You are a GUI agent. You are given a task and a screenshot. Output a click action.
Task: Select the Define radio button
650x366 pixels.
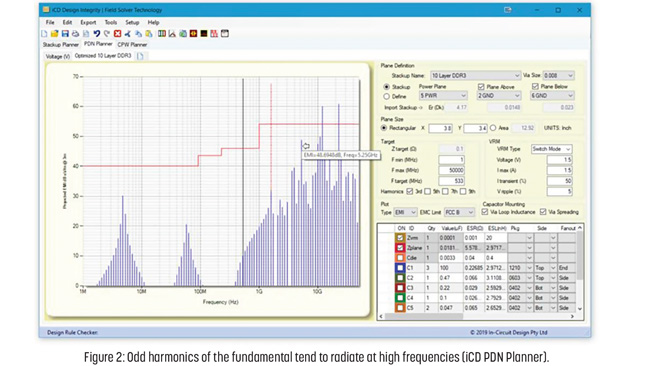point(386,96)
